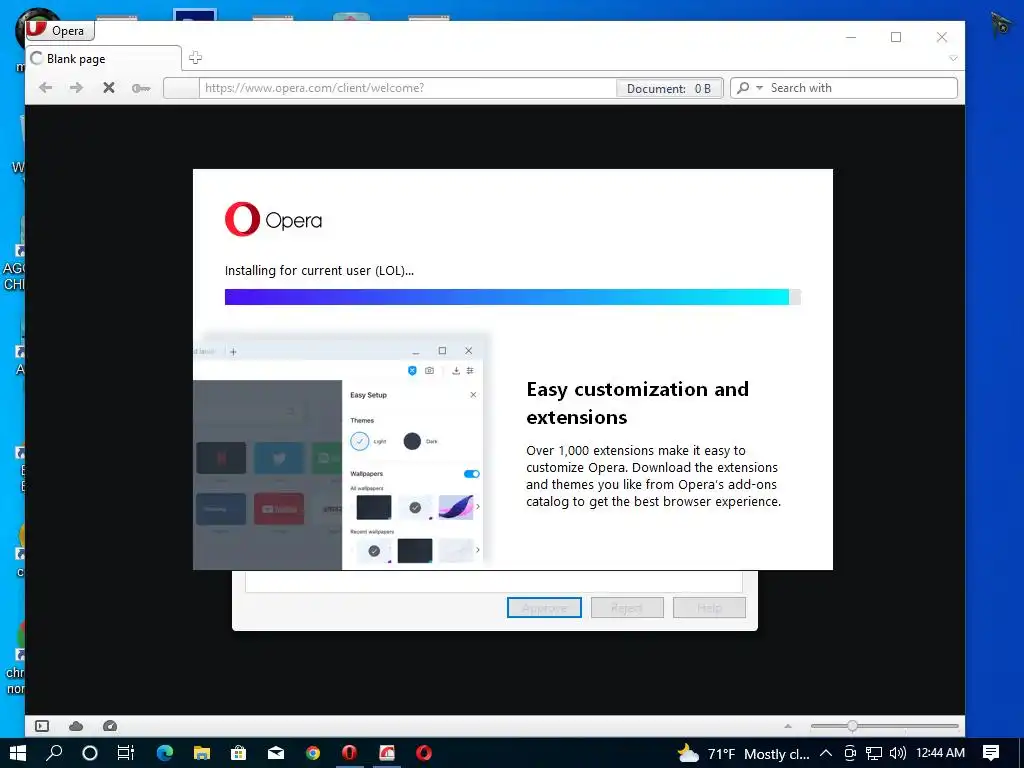Launch Google Chrome from taskbar
This screenshot has height=768, width=1024.
tap(313, 753)
